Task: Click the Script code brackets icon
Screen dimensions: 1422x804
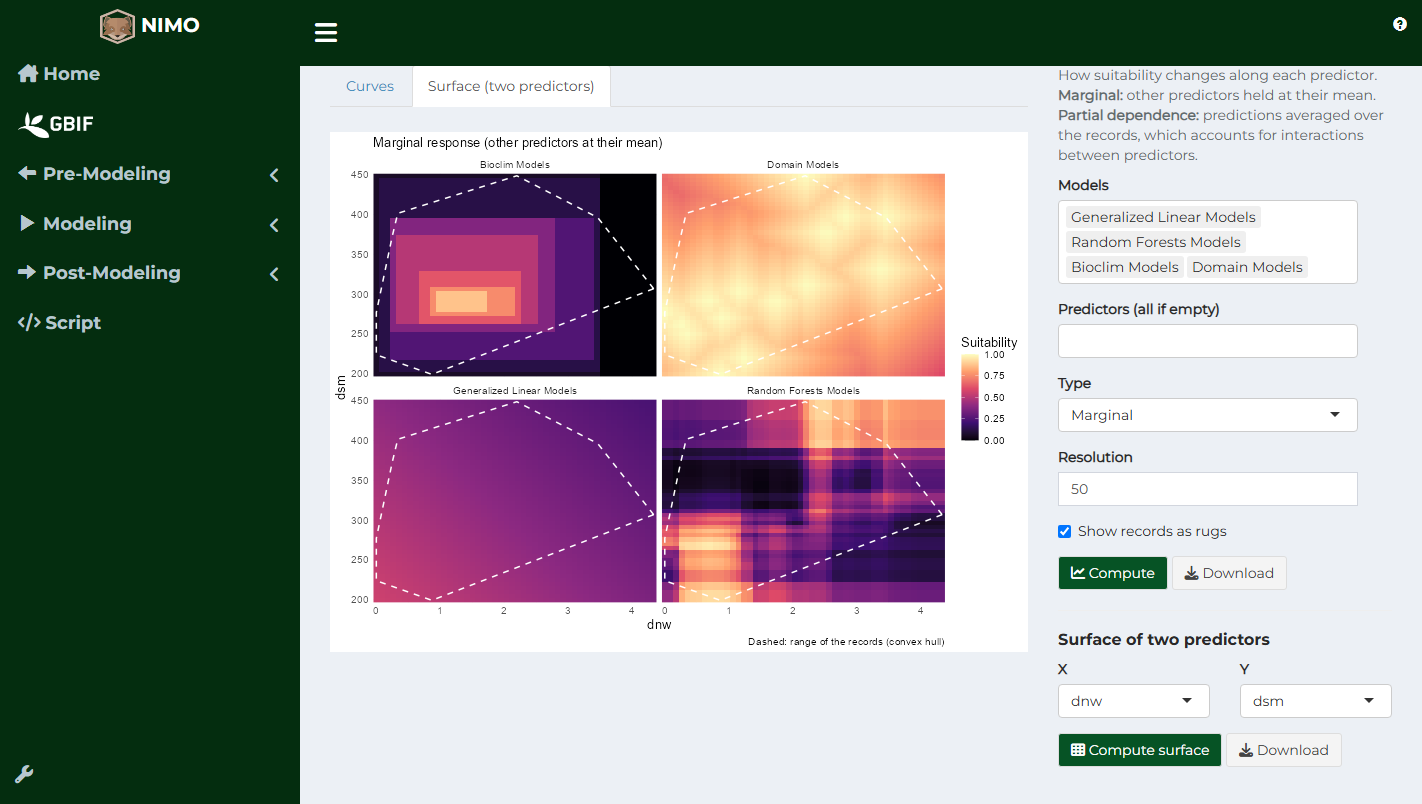Action: (29, 322)
